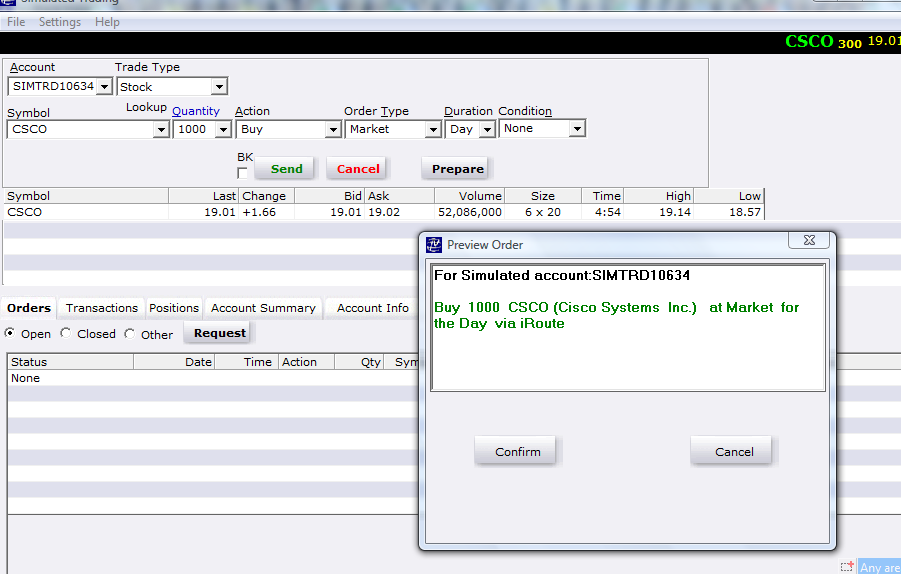Viewport: 901px width, 574px height.
Task: Select the Closed orders radio button
Action: [66, 333]
